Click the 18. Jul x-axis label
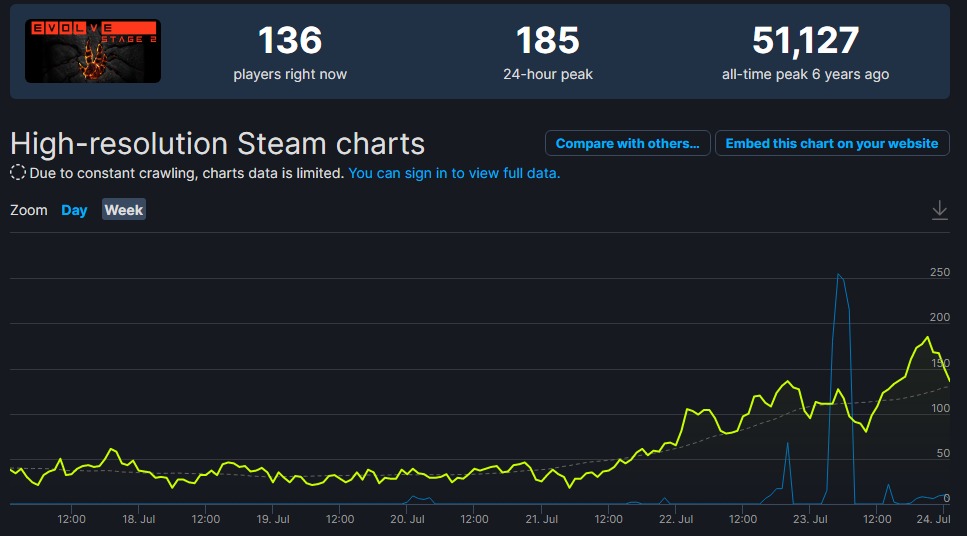The height and width of the screenshot is (536, 967). pyautogui.click(x=138, y=519)
